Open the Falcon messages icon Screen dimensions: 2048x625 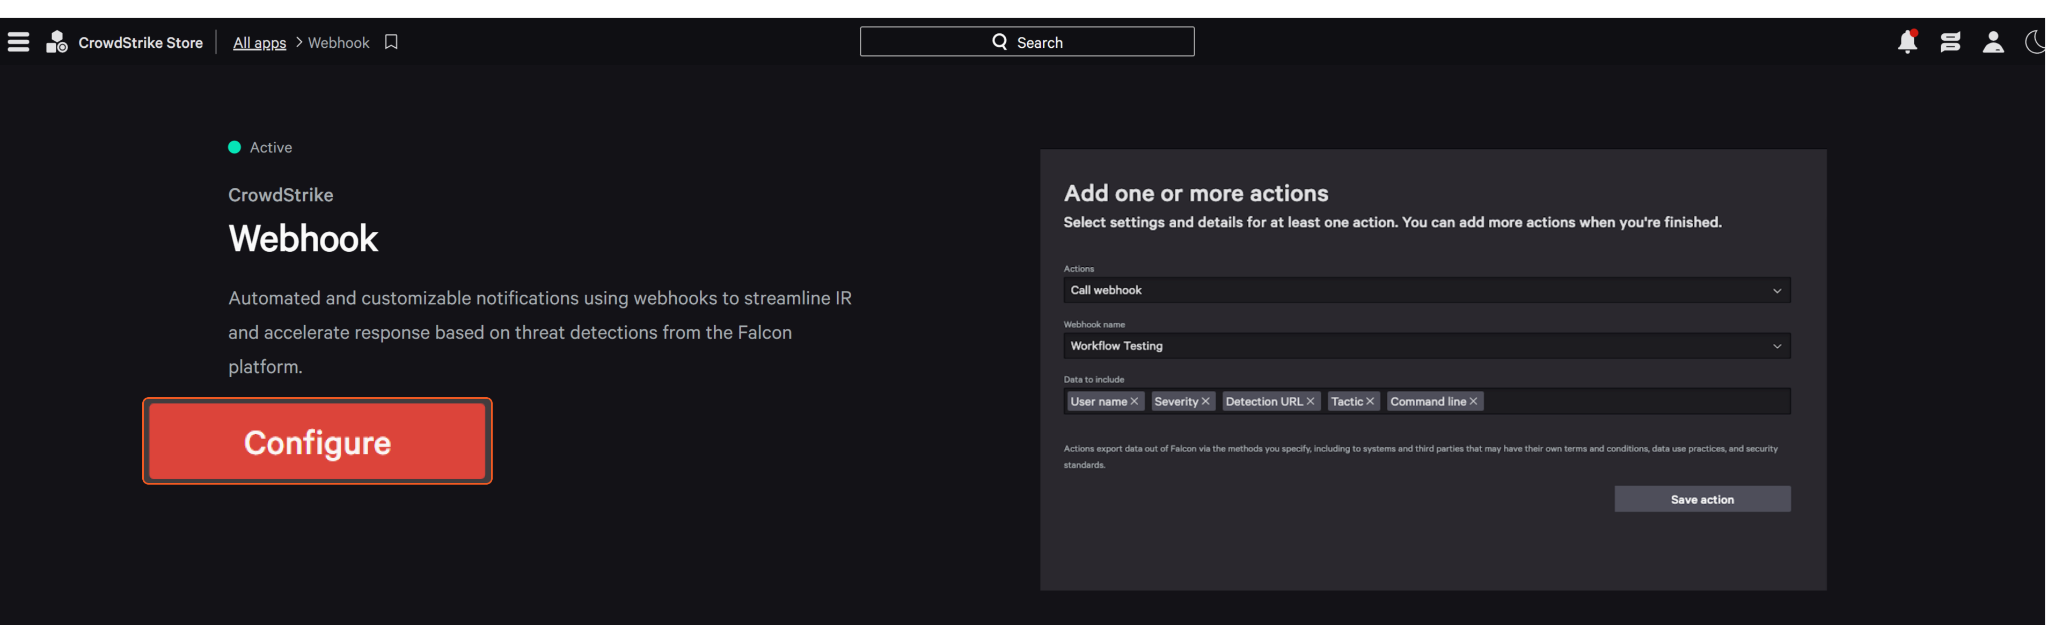(1950, 42)
